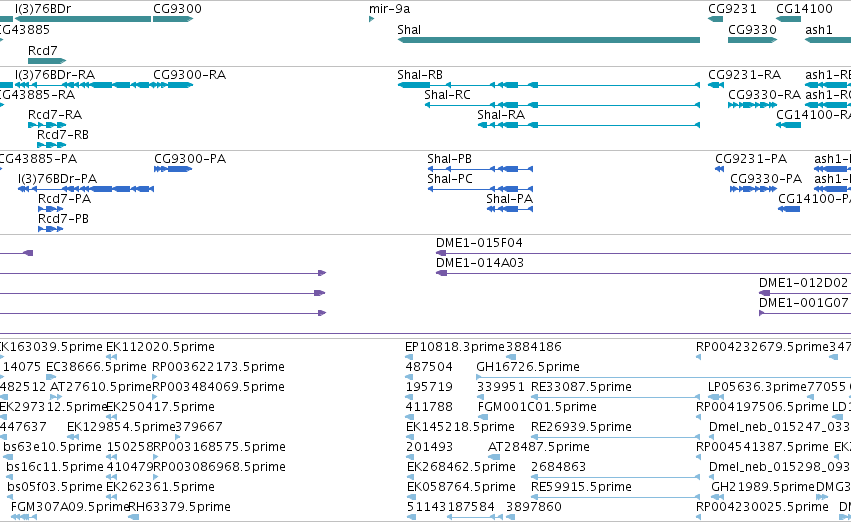
Task: Click the Shal gene bar in gene track
Action: point(549,40)
